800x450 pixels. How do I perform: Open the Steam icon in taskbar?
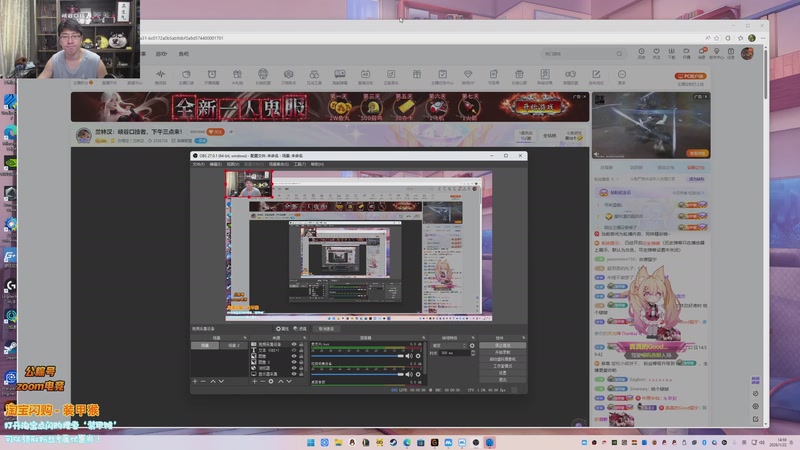(x=393, y=442)
